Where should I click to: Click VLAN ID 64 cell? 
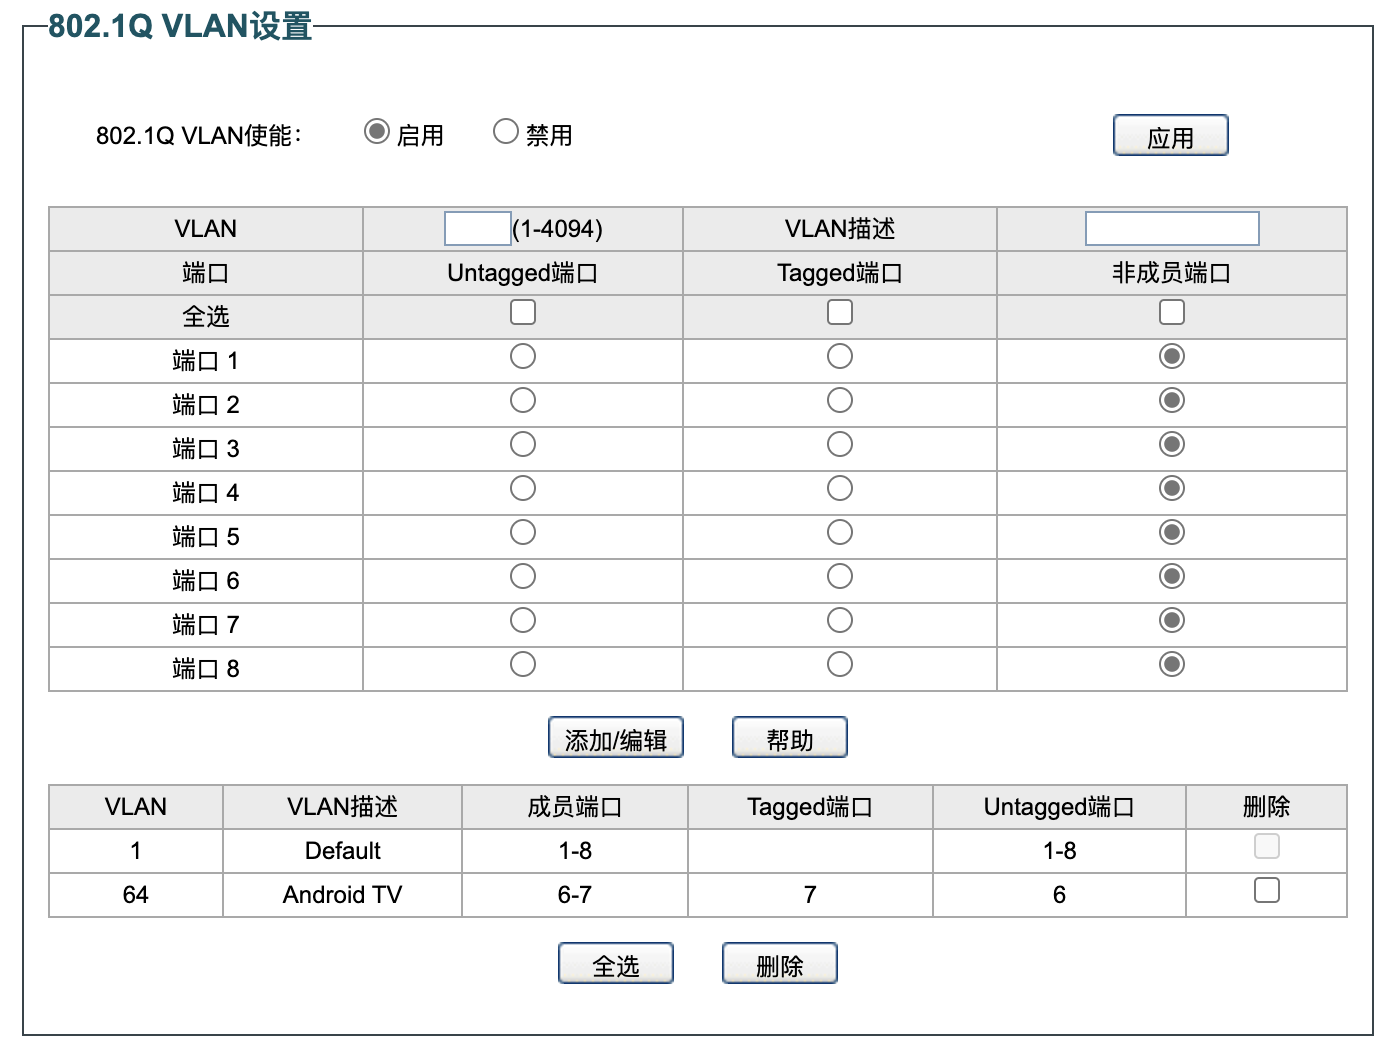(136, 895)
